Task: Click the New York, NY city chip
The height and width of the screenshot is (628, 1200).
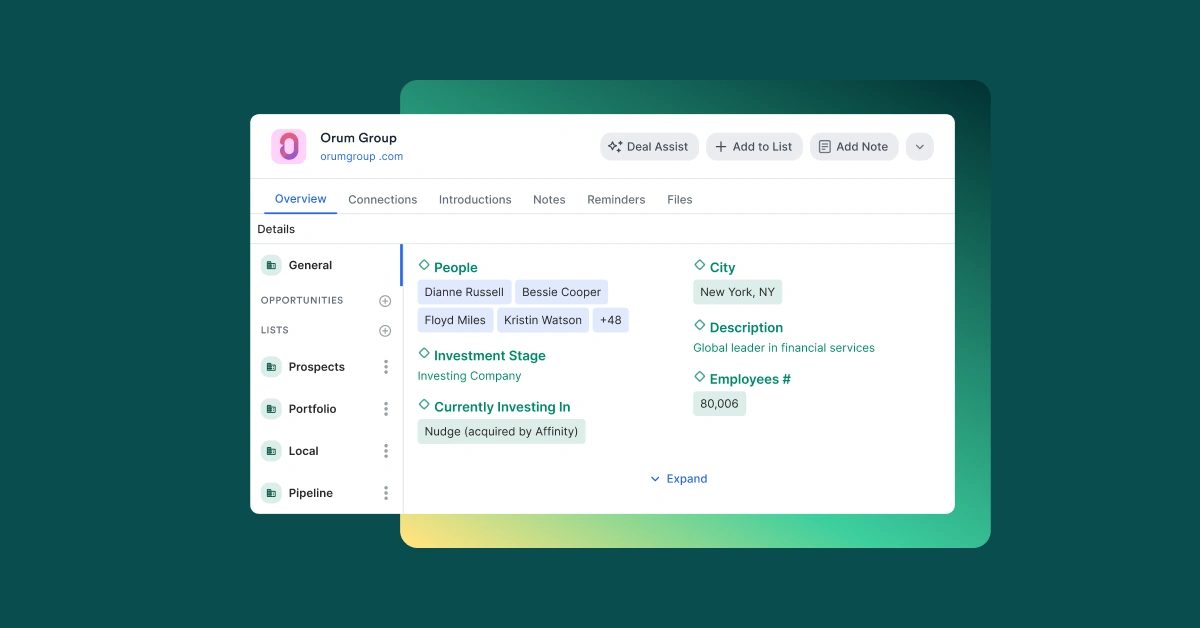Action: tap(737, 292)
